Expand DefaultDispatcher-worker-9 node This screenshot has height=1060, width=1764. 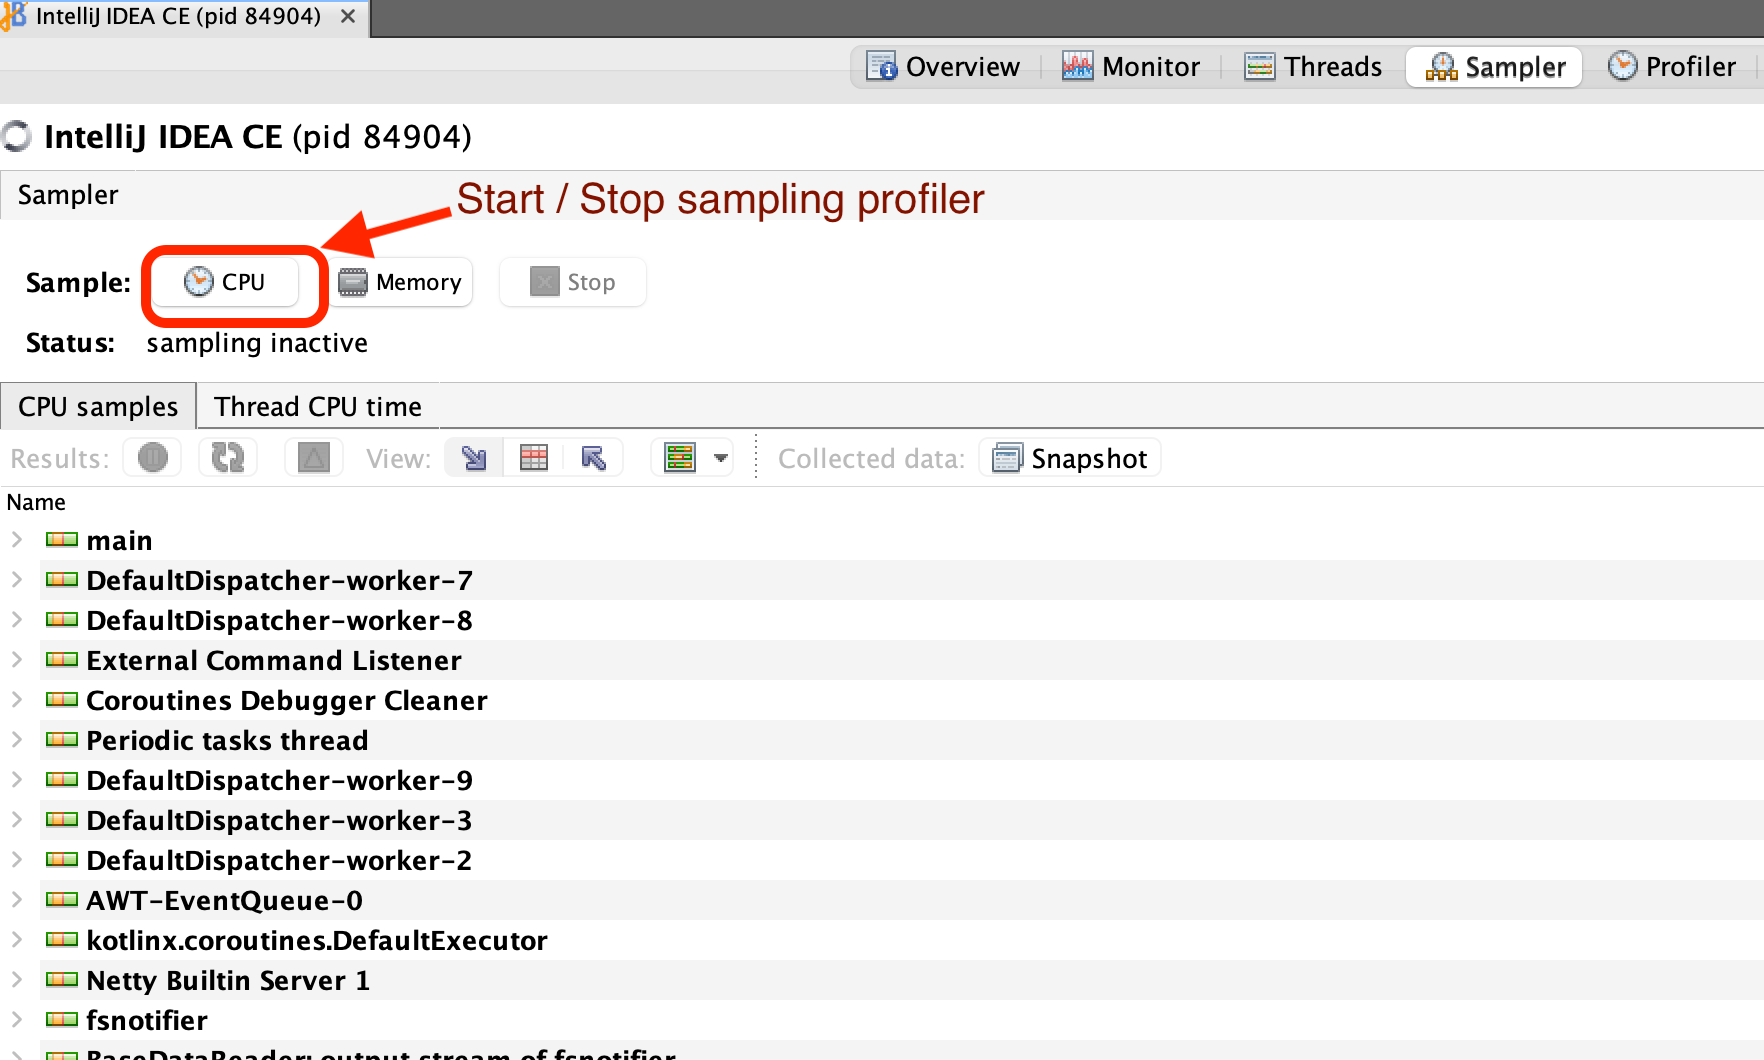pos(17,780)
